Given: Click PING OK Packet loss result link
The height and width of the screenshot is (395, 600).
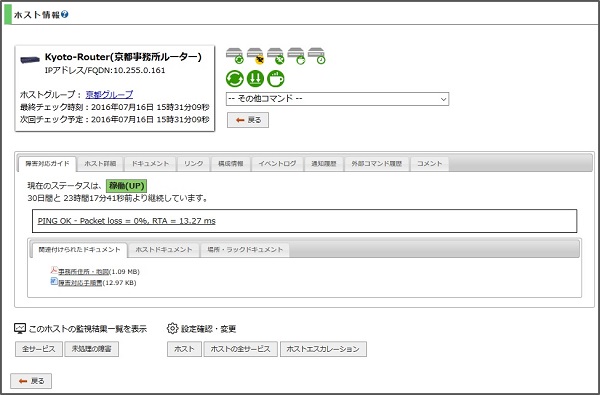Looking at the screenshot, I should click(x=126, y=221).
